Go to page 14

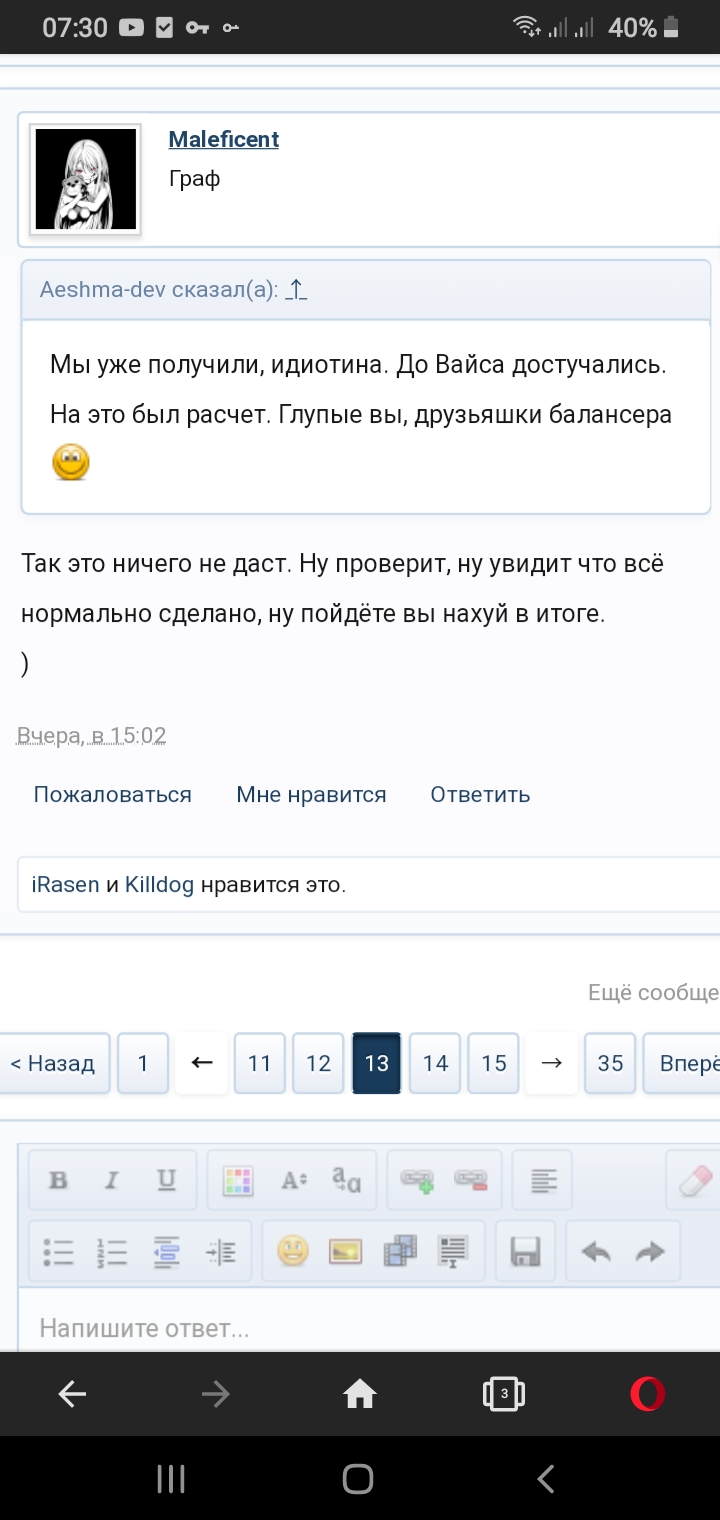[435, 1063]
